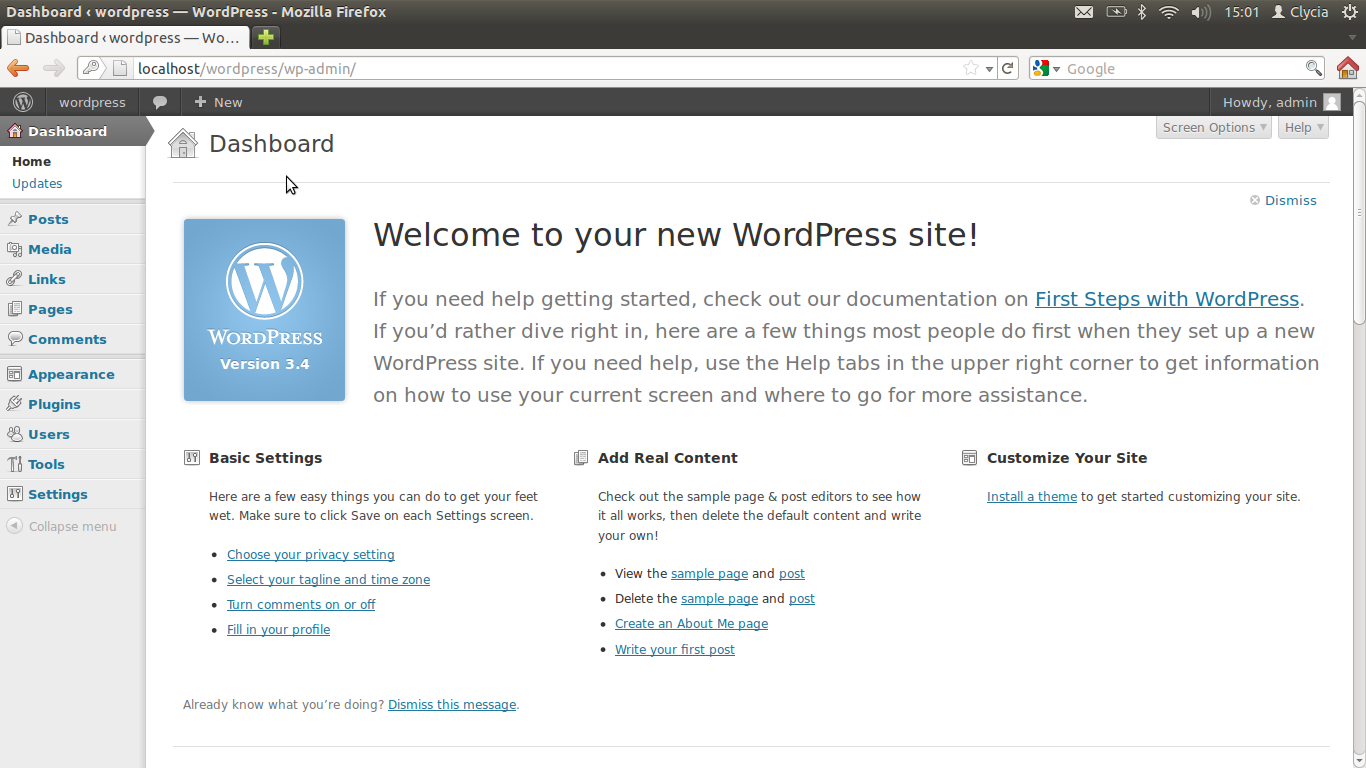Open the Howdy, admin account menu
Viewport: 1366px width, 768px height.
point(1282,102)
